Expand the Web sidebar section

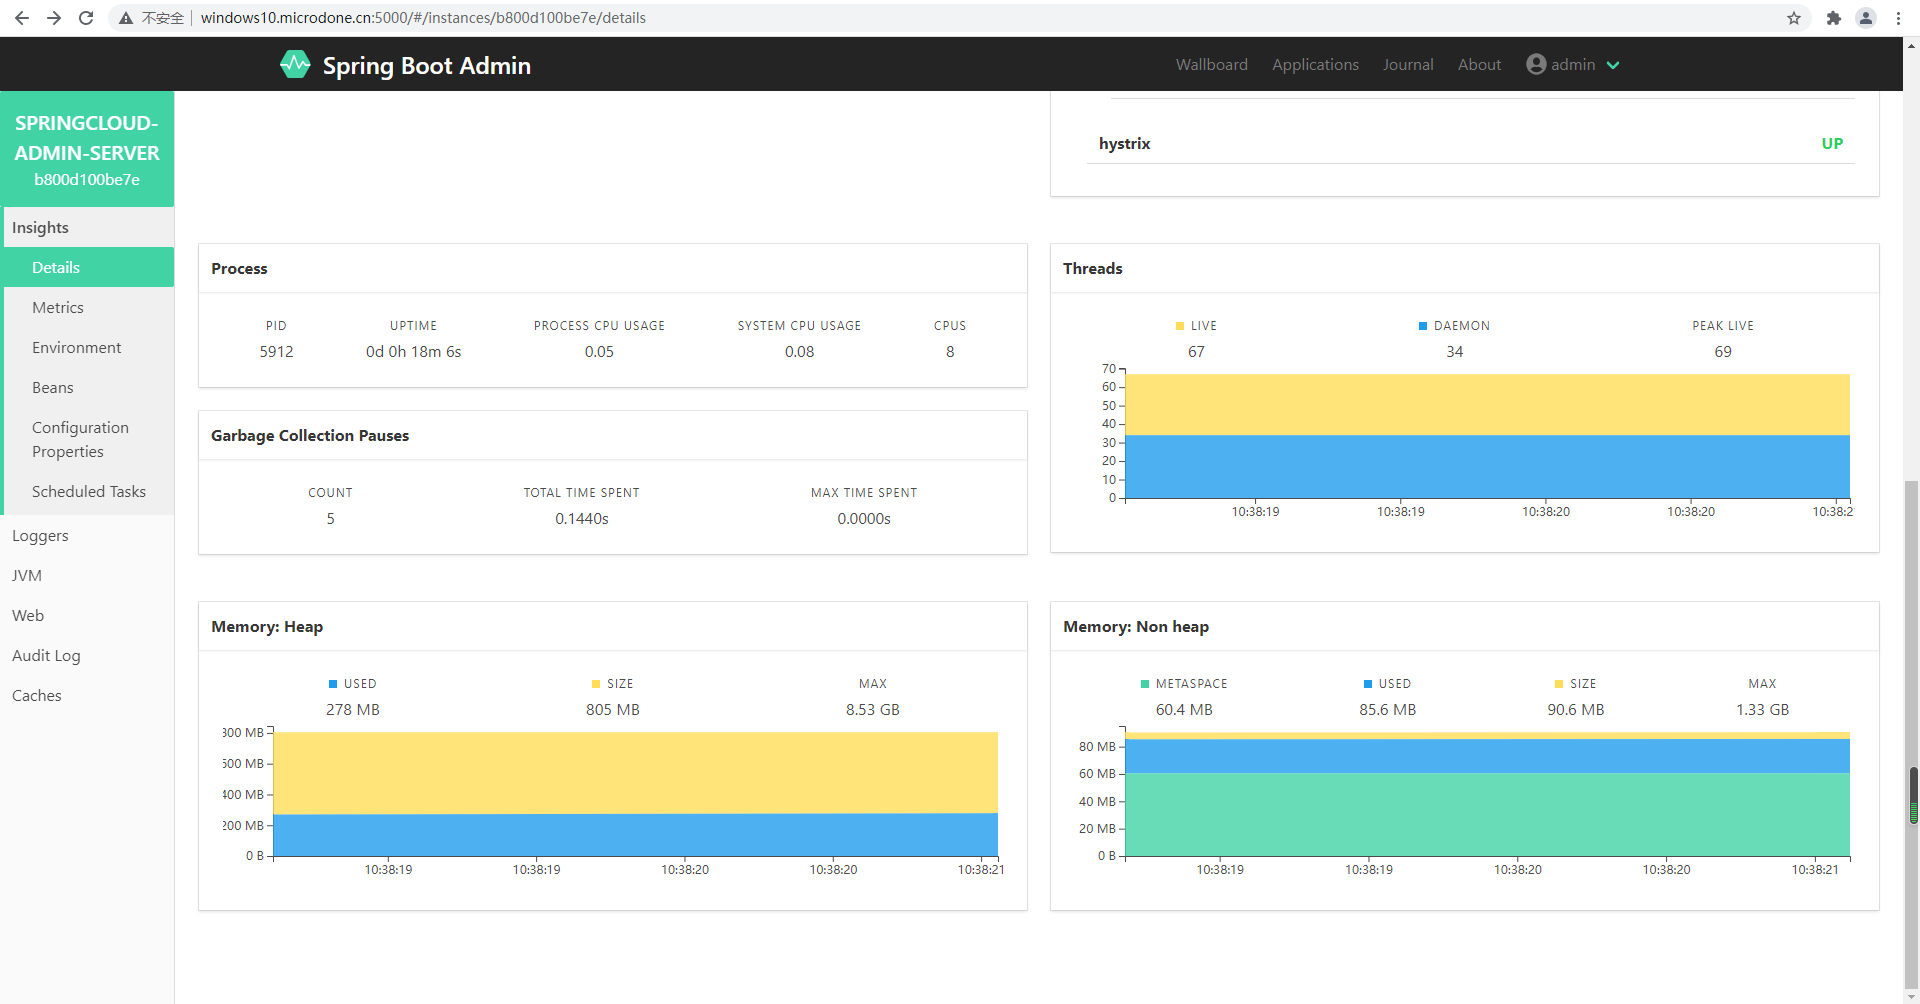[87, 615]
